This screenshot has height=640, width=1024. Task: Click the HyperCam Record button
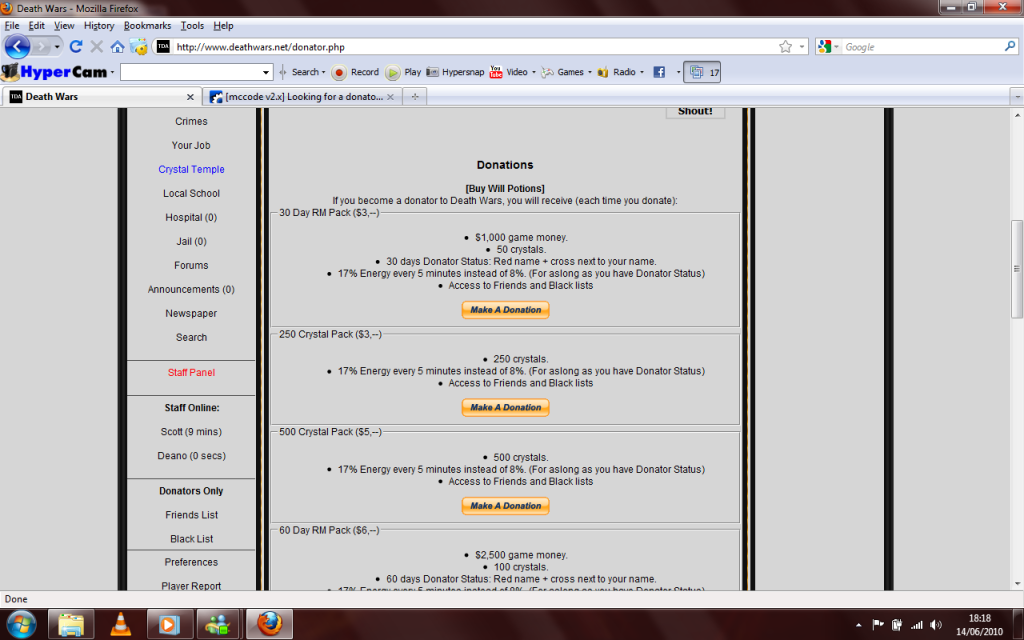point(356,72)
